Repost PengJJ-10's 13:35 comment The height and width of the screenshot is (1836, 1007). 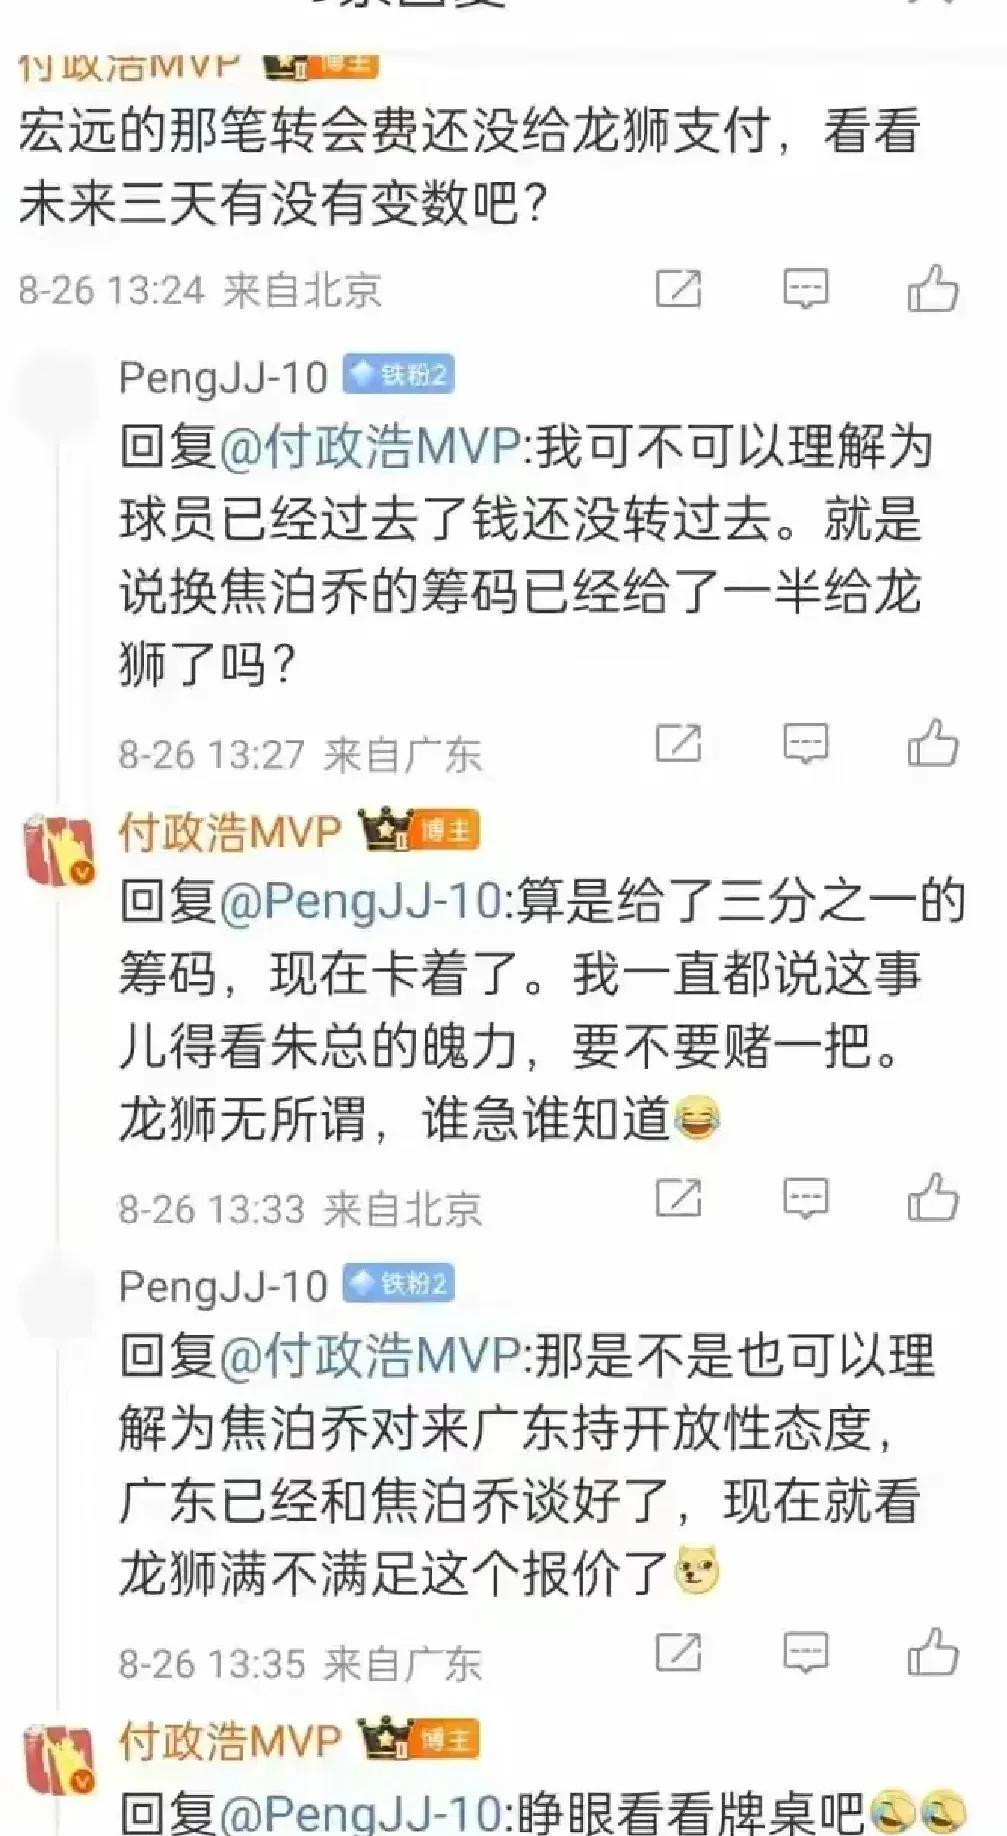(x=678, y=1652)
